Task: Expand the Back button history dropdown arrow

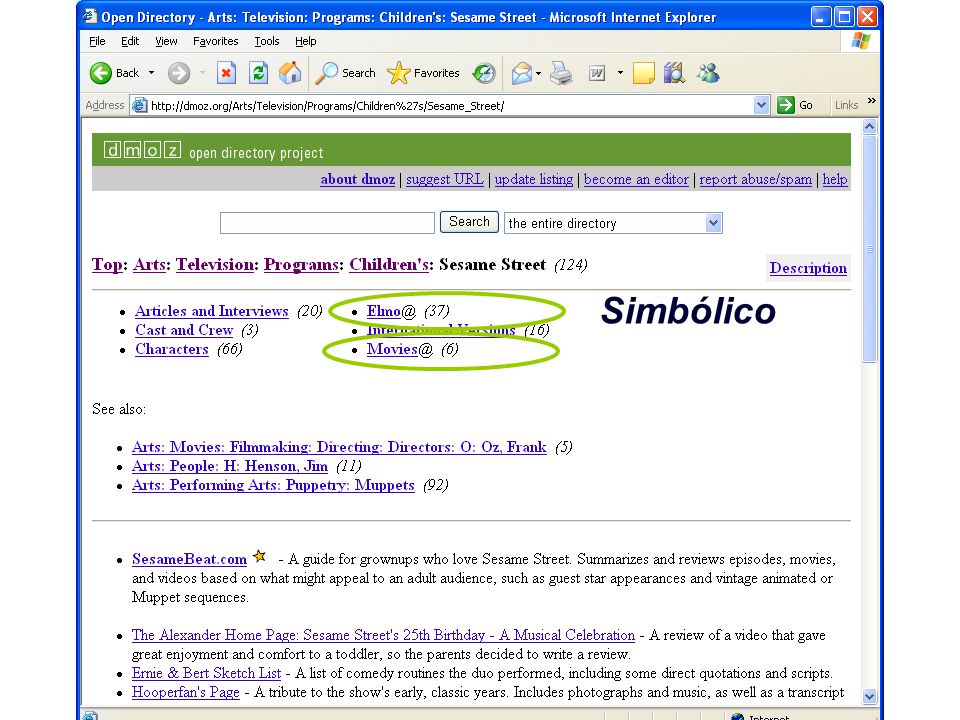Action: pyautogui.click(x=151, y=73)
